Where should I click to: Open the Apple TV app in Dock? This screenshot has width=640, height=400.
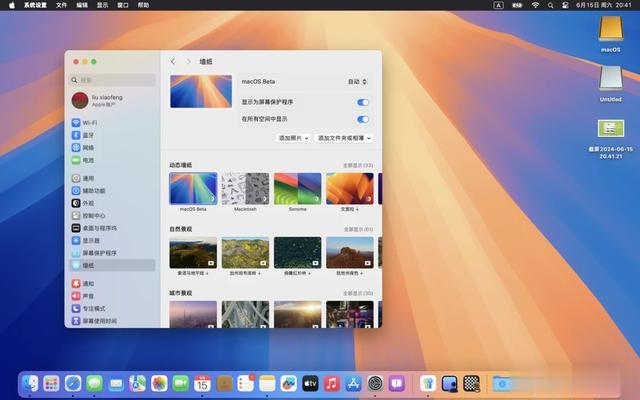coord(310,383)
